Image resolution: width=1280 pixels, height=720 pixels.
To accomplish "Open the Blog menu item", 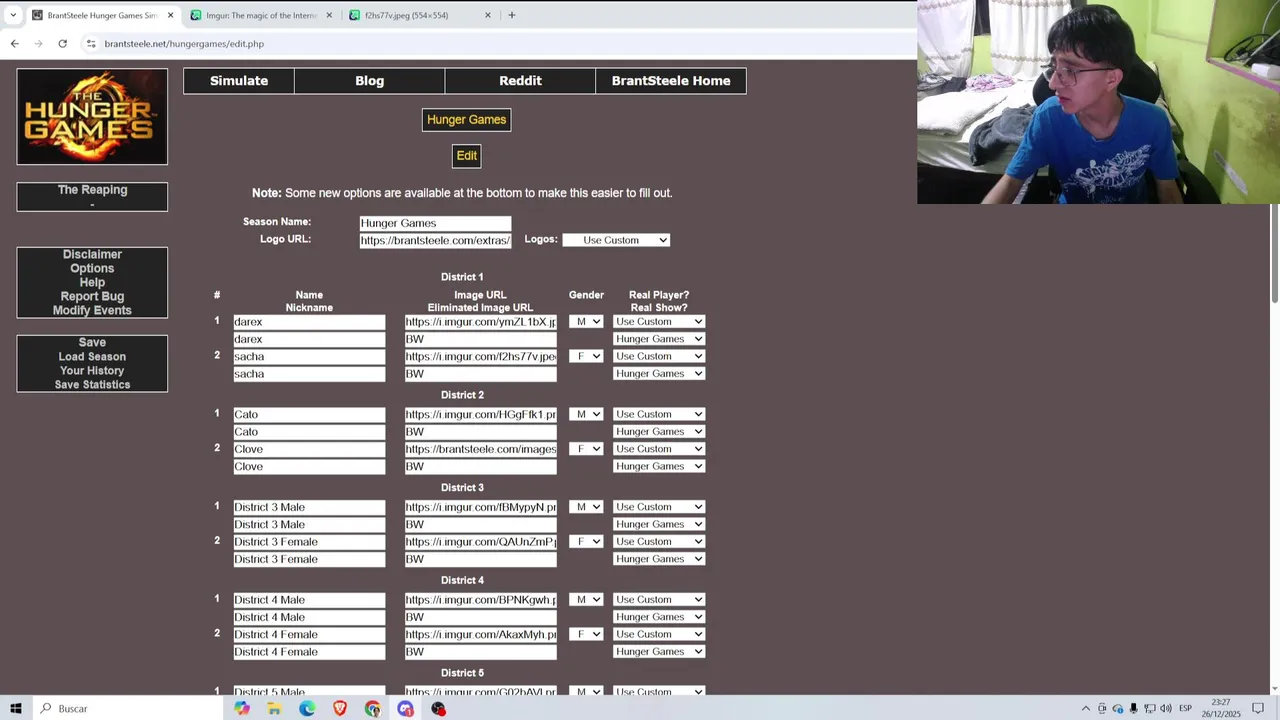I will [370, 81].
